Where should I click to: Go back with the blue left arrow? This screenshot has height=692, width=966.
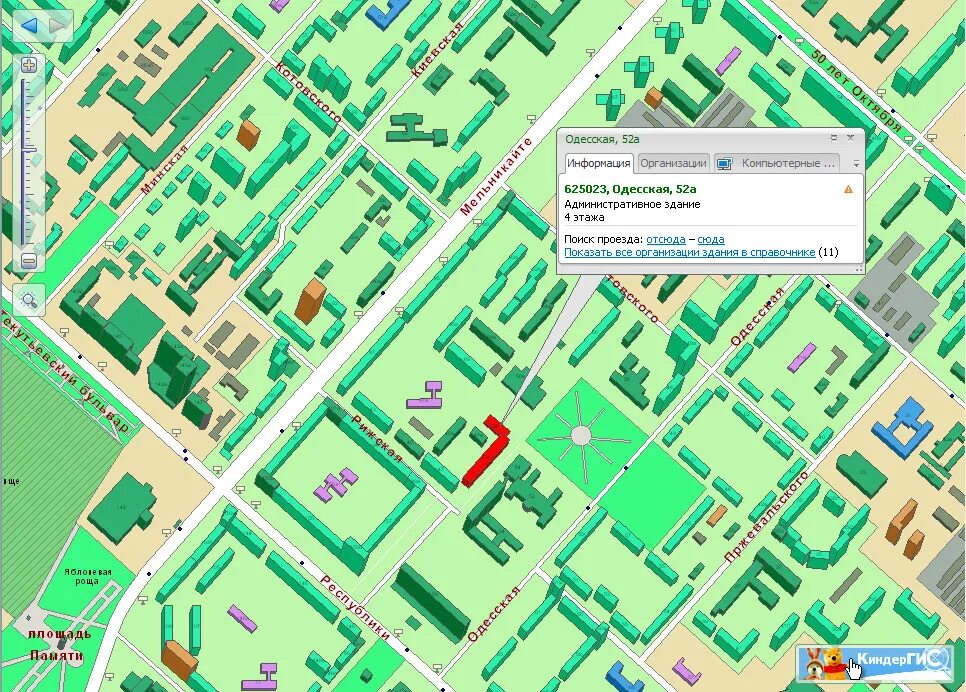(30, 25)
